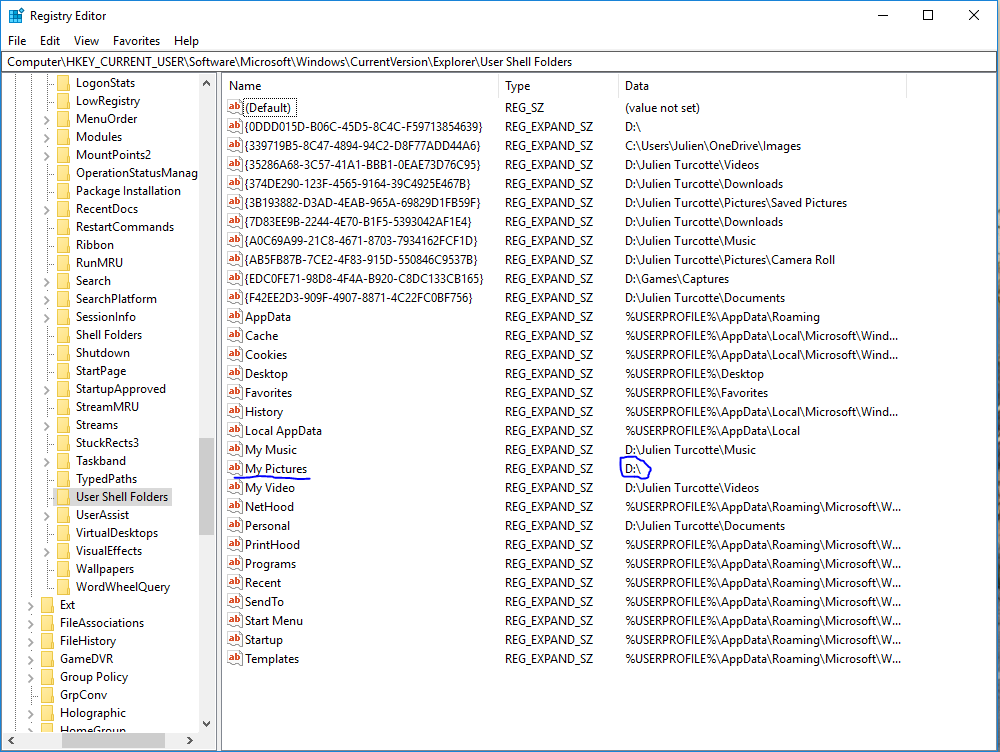Click the string icon next to NetHood

coord(235,506)
